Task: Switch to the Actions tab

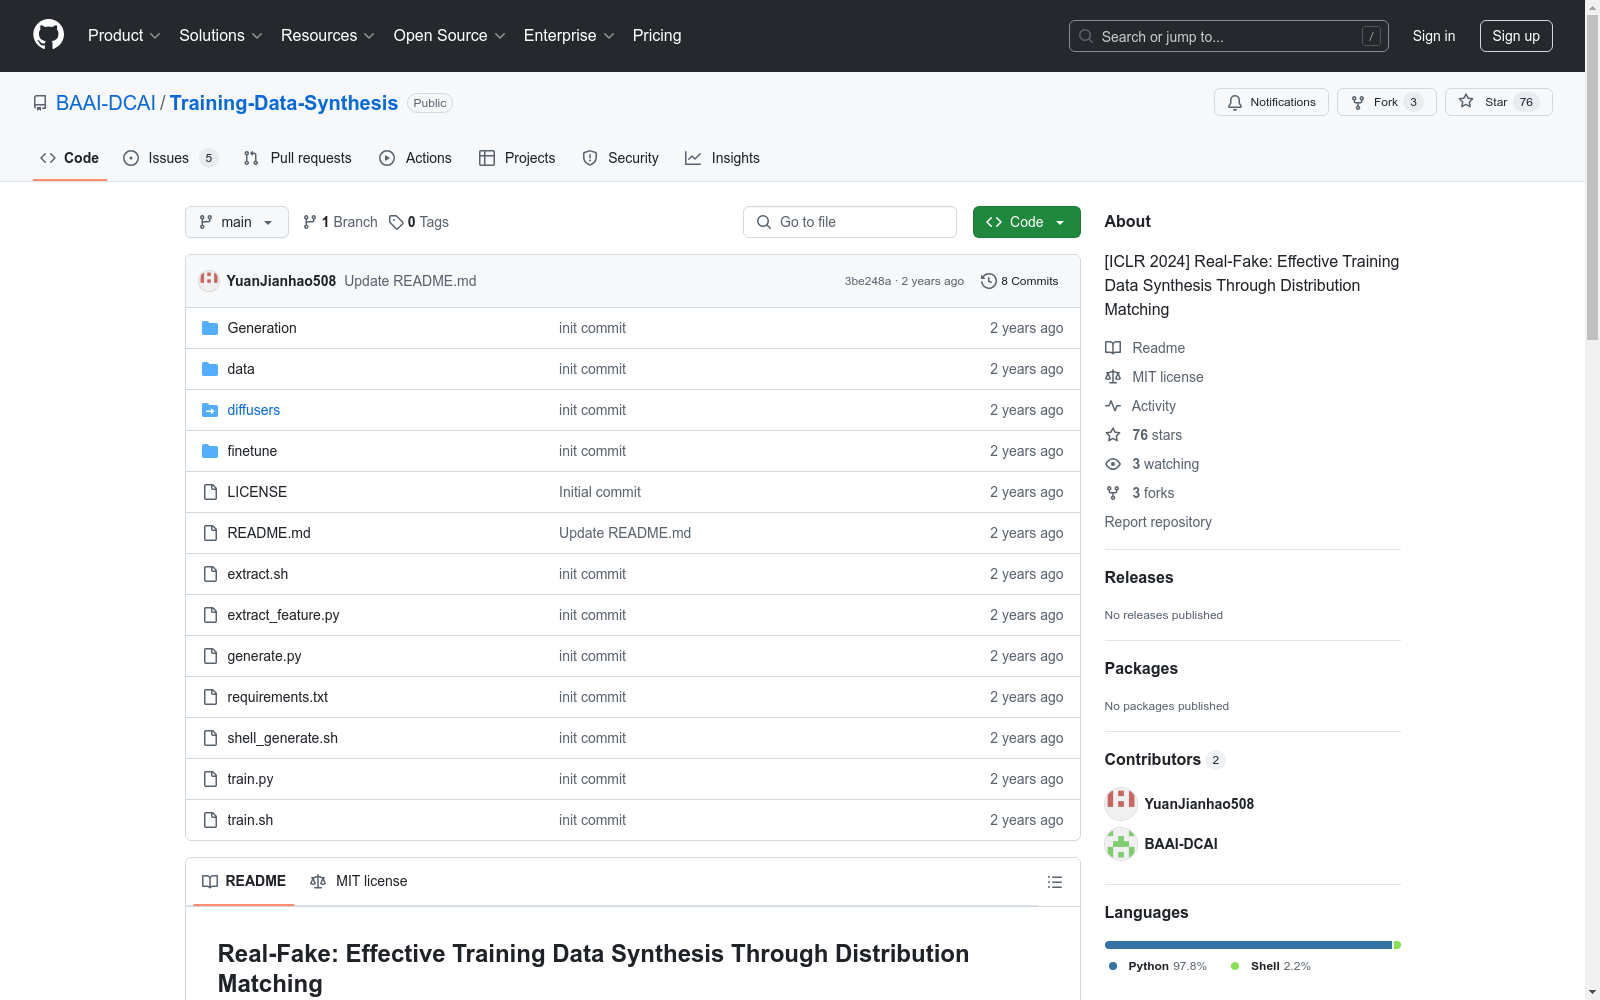Action: pyautogui.click(x=415, y=158)
